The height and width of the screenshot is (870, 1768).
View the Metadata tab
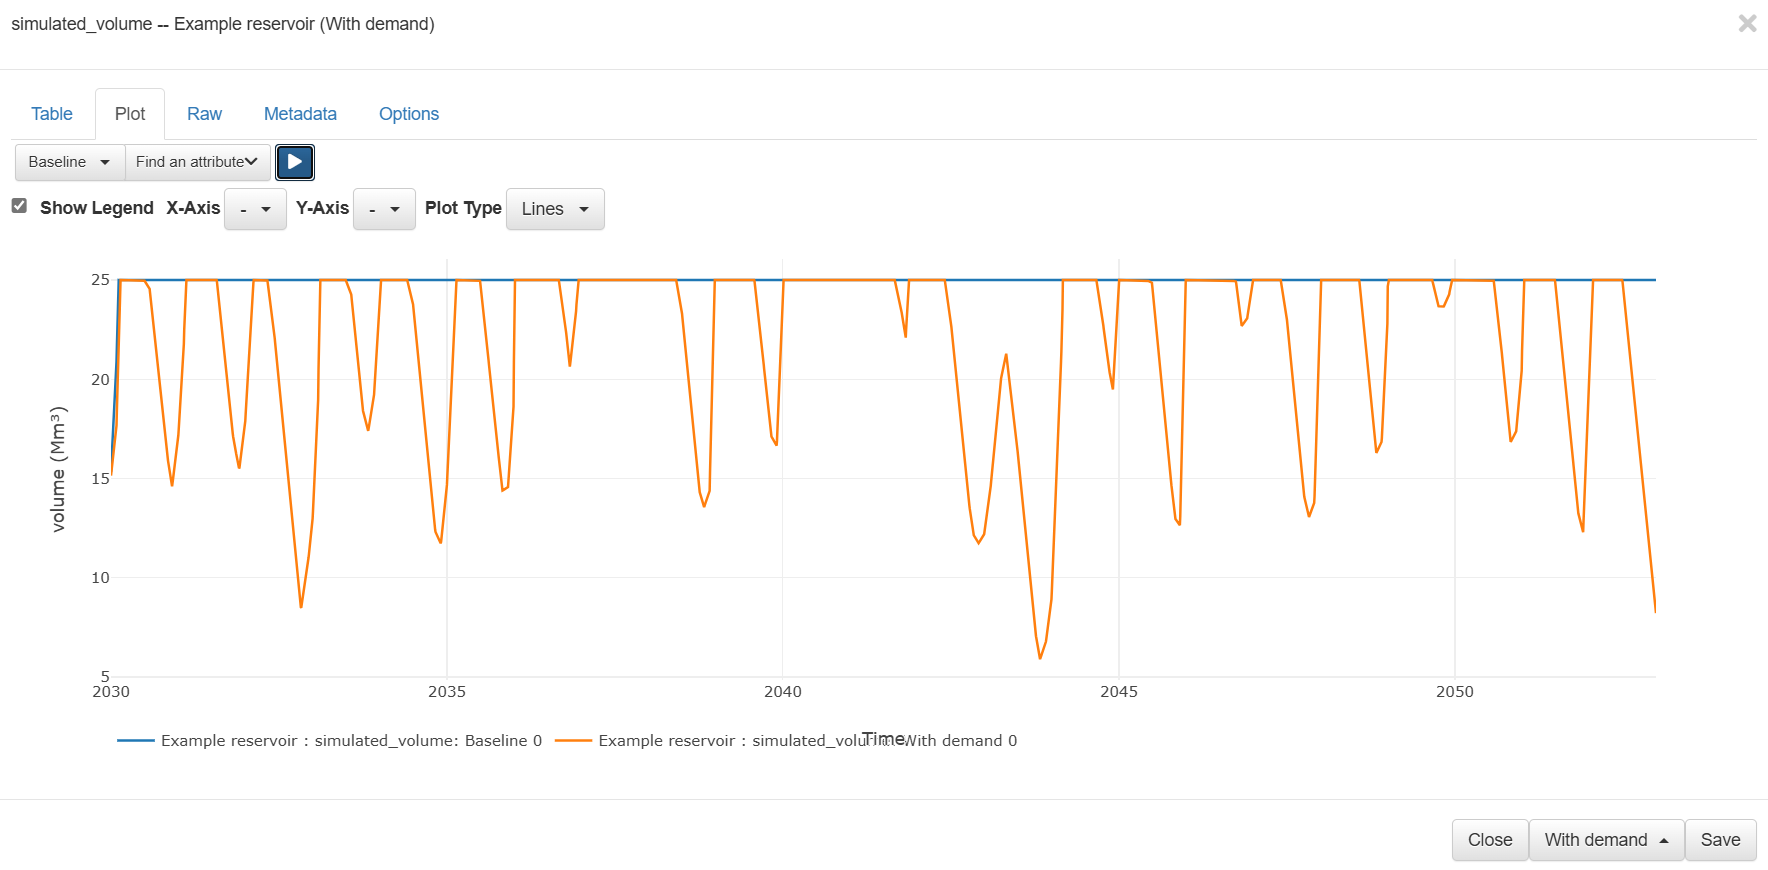pyautogui.click(x=300, y=114)
